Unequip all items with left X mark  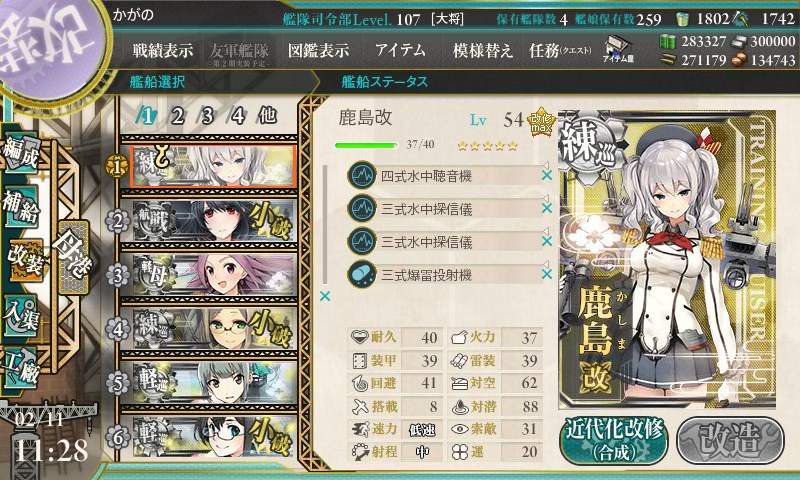[324, 296]
